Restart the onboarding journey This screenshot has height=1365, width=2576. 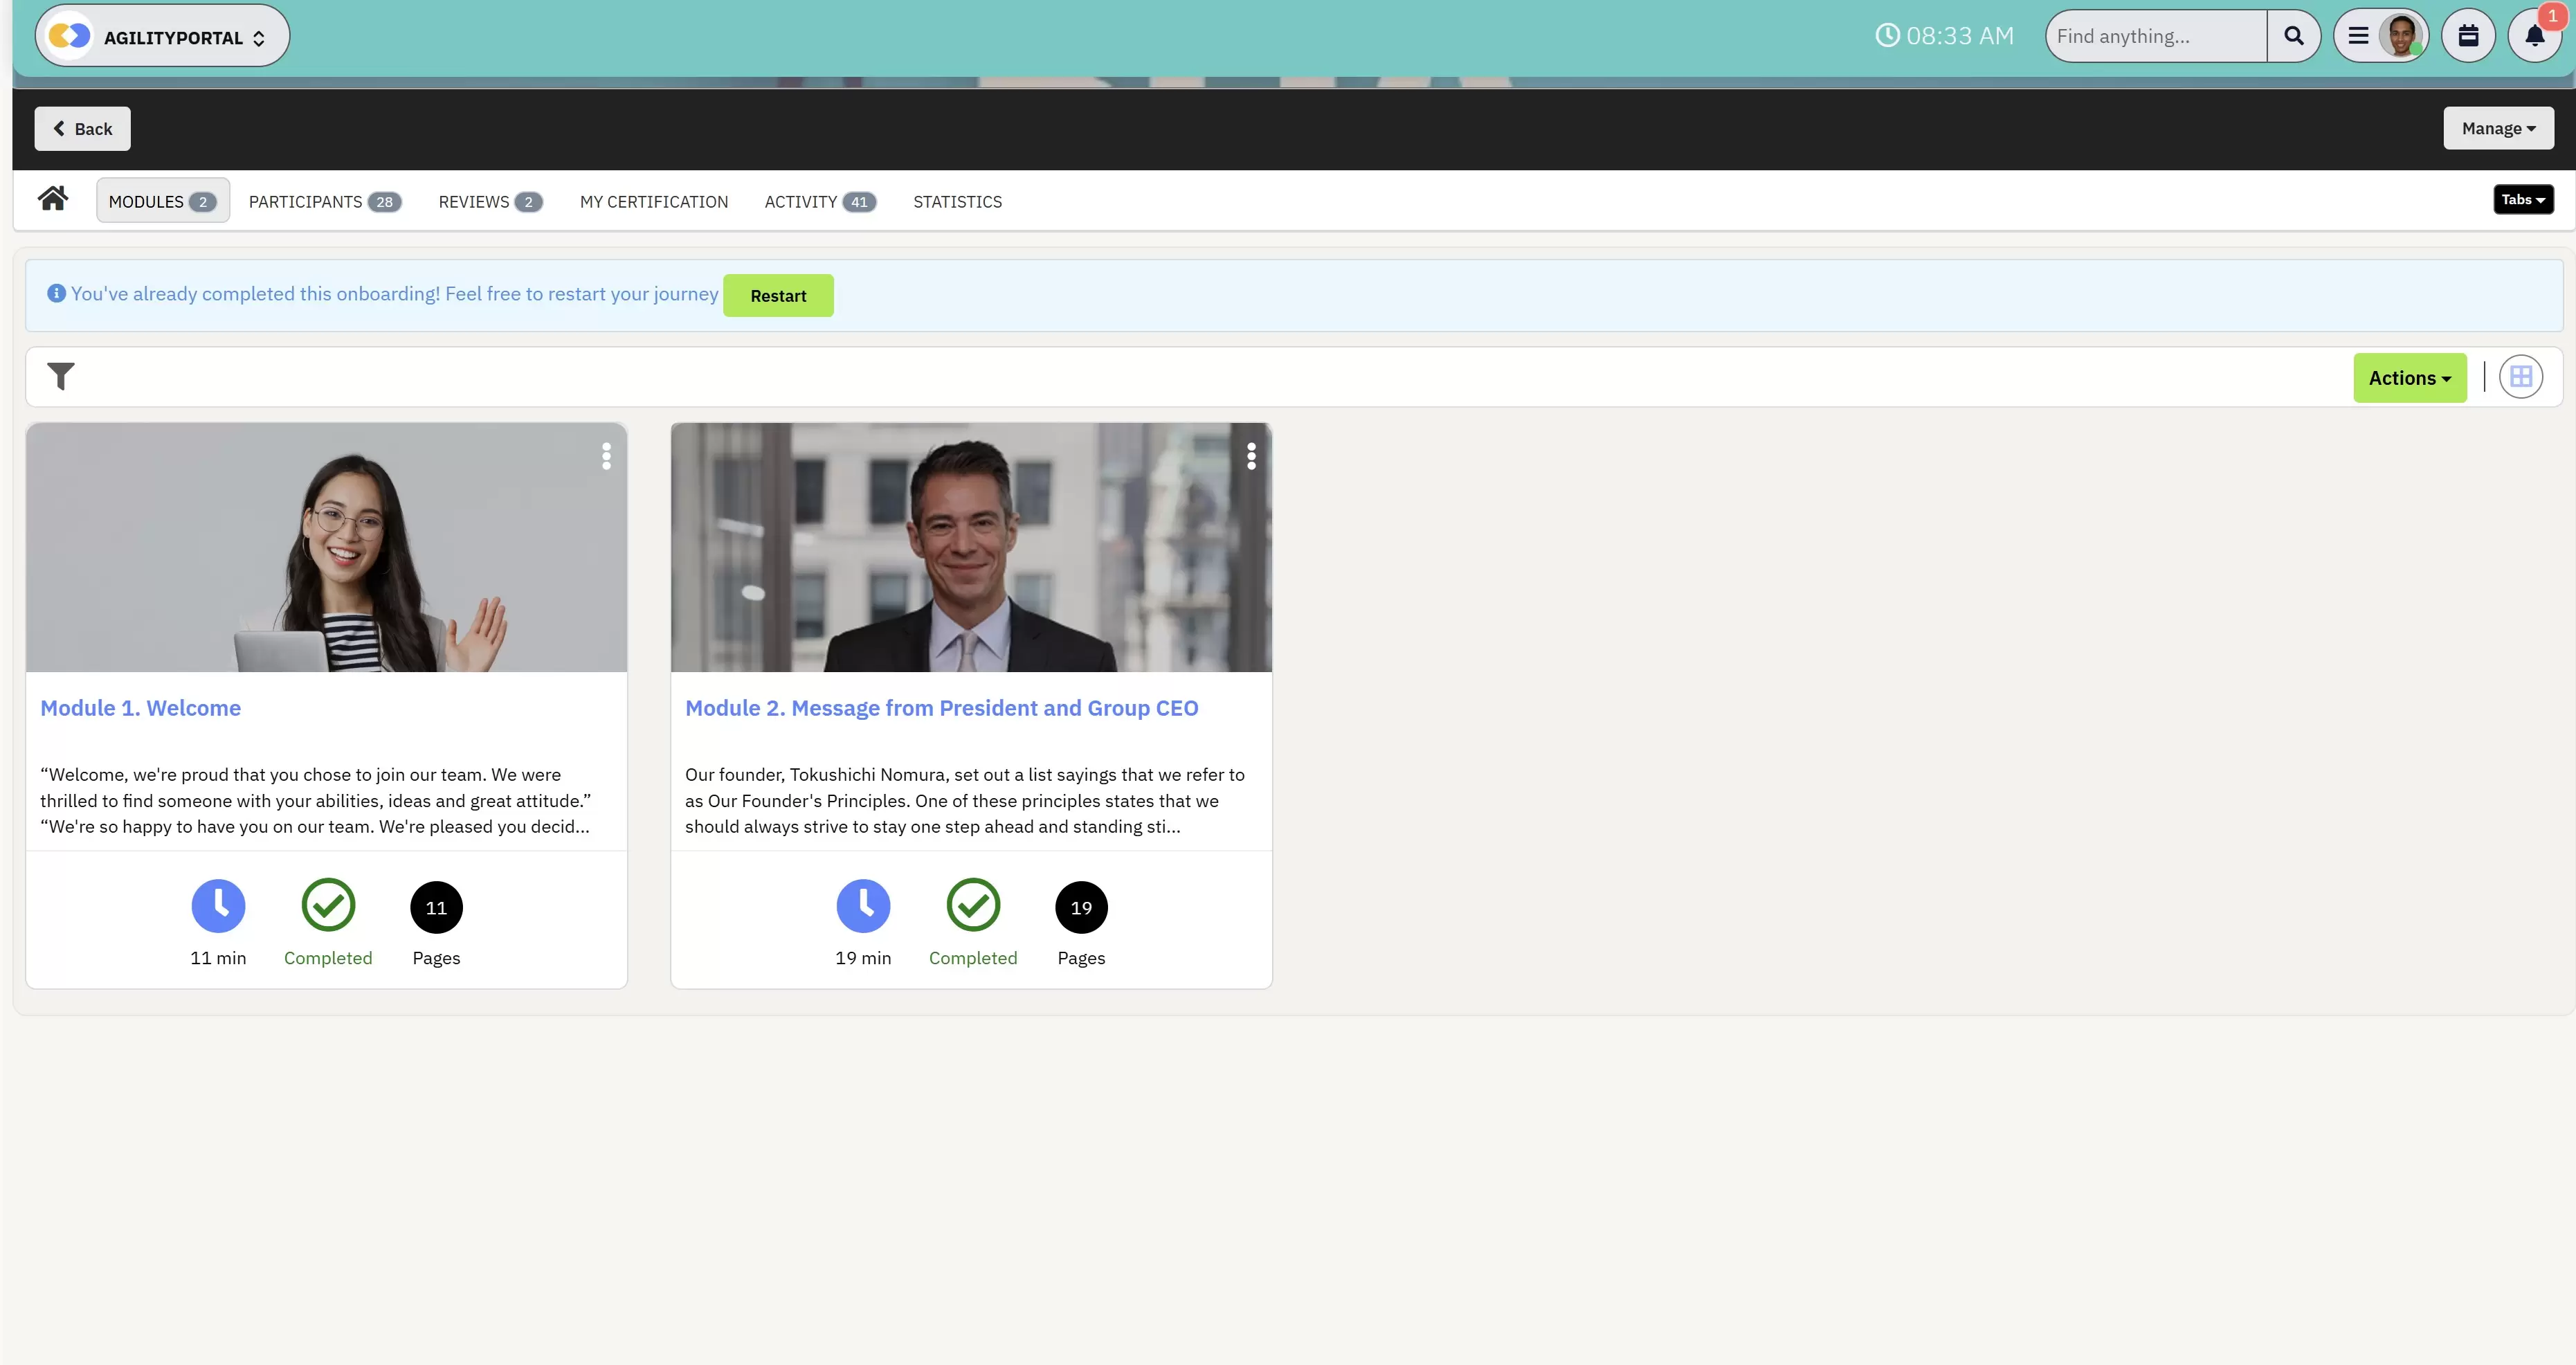click(x=778, y=296)
